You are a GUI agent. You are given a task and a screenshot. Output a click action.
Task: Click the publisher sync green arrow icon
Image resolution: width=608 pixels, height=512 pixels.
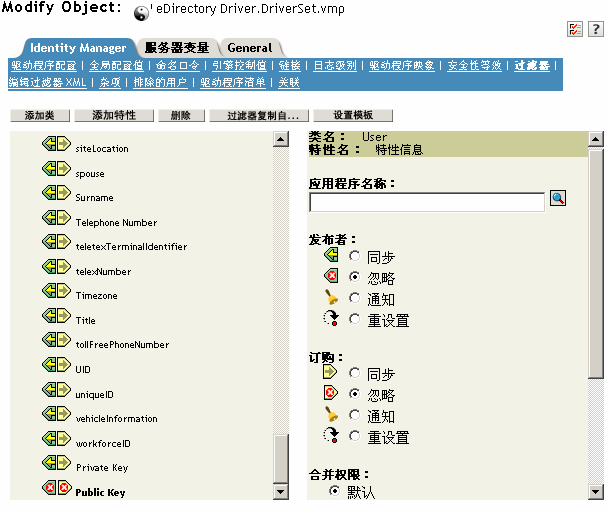point(331,255)
